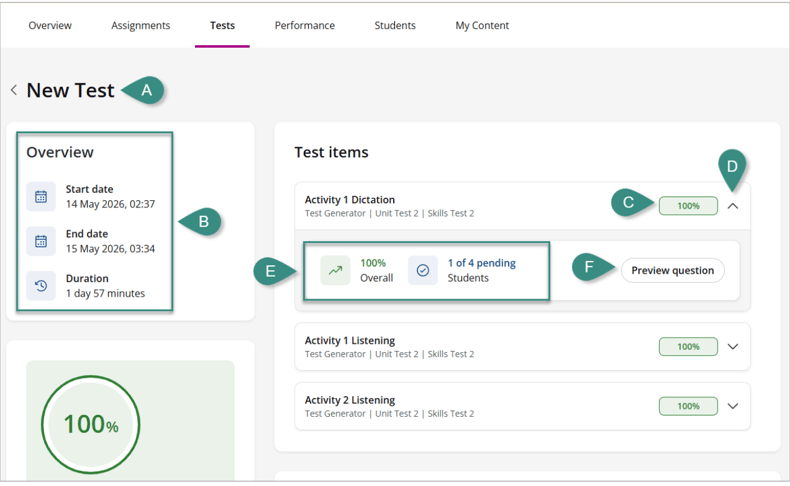Screen dimensions: 790x486
Task: Click the Overall trend arrow icon
Action: pyautogui.click(x=335, y=270)
